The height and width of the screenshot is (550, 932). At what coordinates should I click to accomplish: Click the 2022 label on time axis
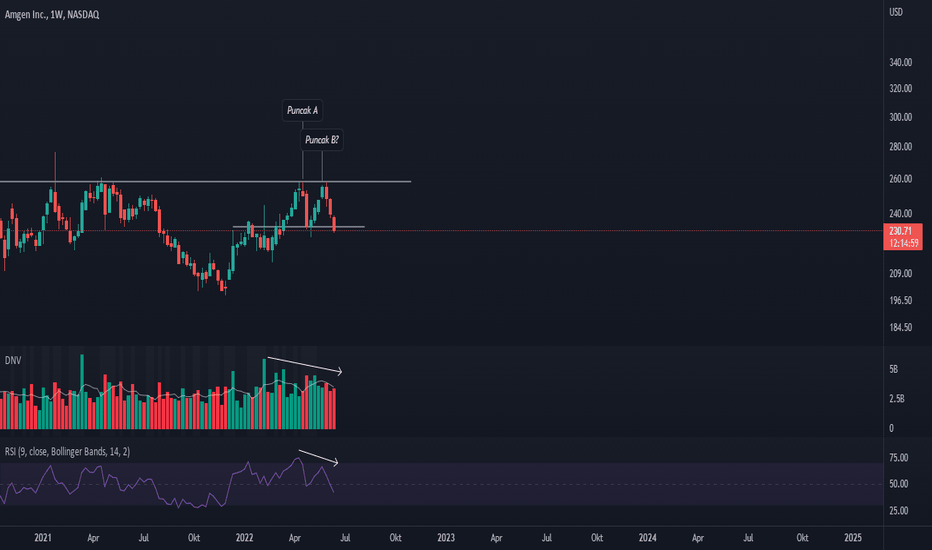tap(244, 538)
